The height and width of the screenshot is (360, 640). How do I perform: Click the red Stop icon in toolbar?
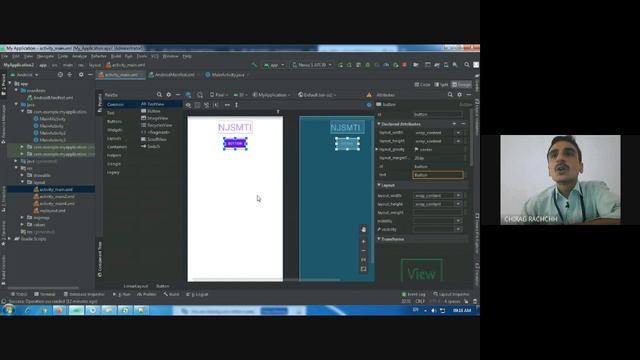coord(404,65)
